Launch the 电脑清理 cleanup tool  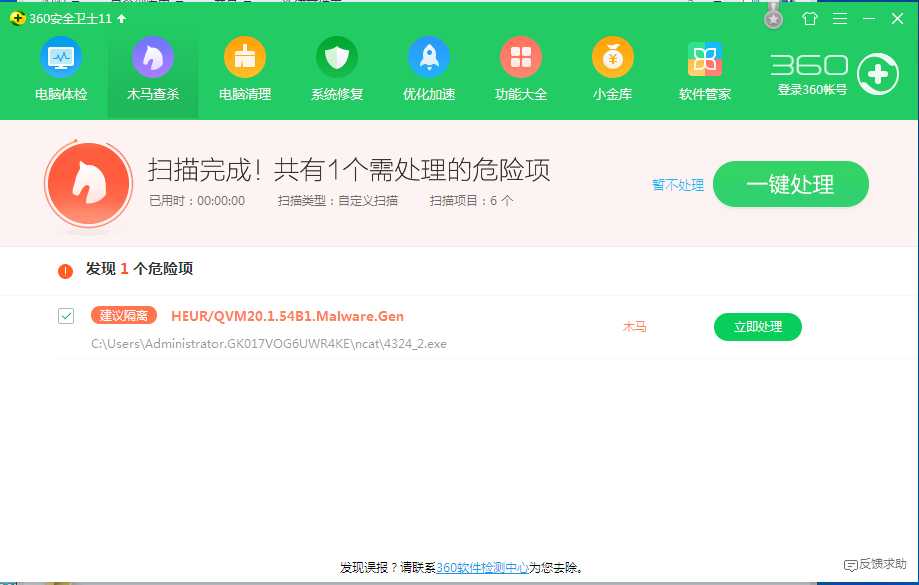click(245, 68)
